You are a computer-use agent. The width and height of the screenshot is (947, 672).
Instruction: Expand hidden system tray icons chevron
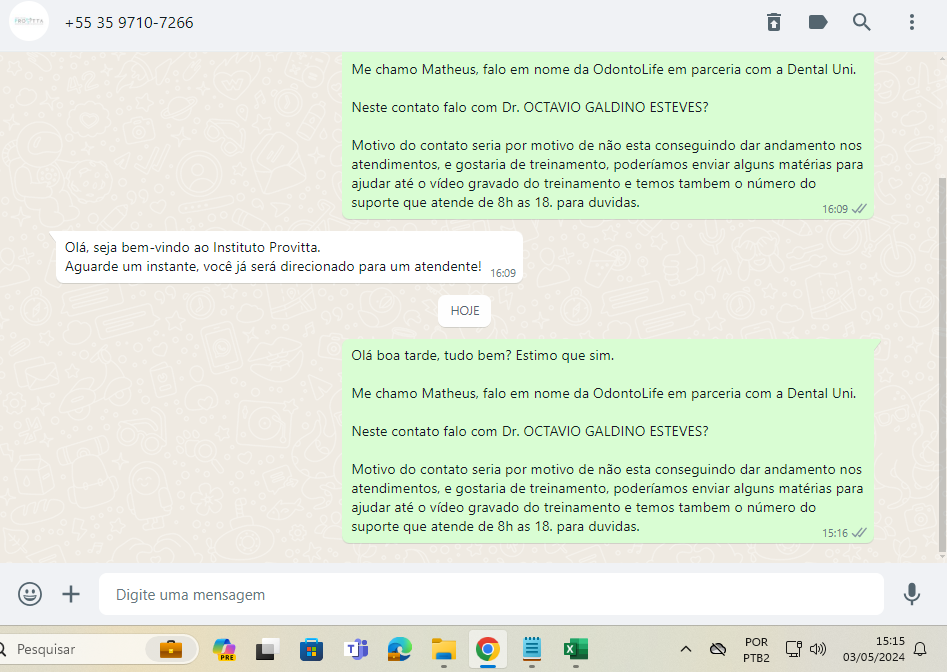click(x=685, y=649)
